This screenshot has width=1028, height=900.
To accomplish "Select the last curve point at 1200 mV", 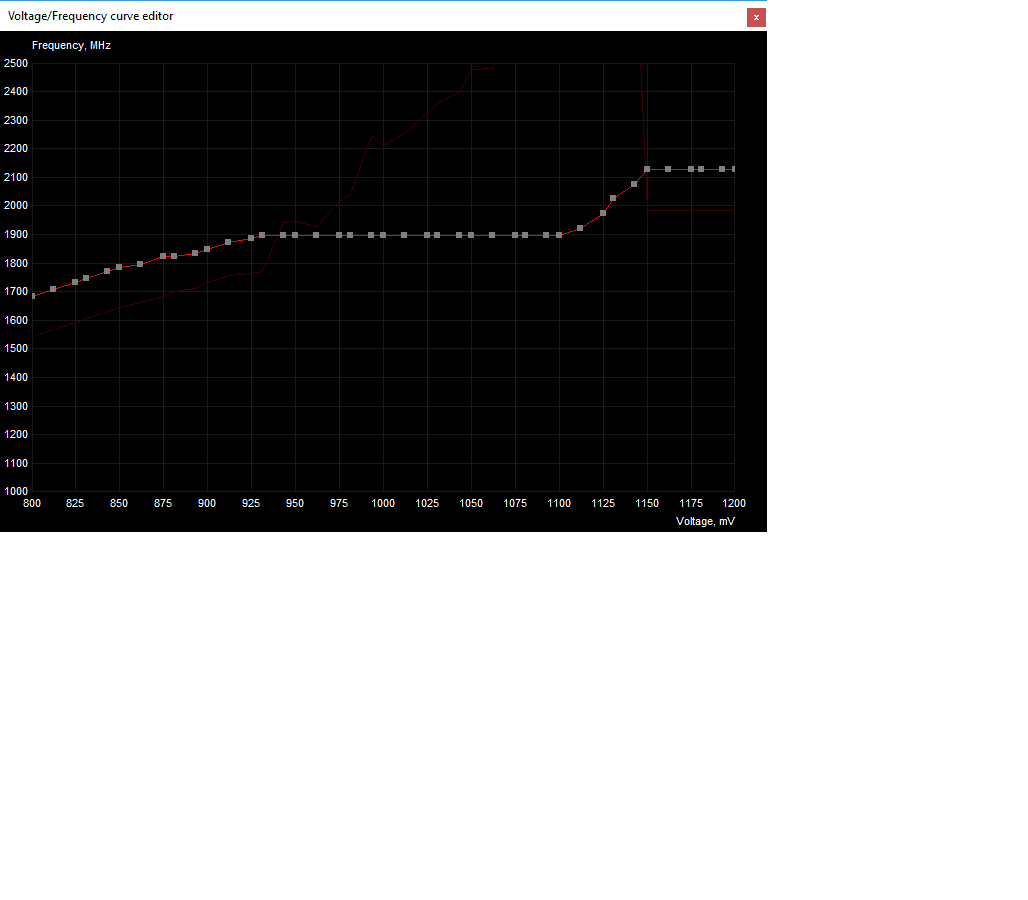I will pos(734,169).
